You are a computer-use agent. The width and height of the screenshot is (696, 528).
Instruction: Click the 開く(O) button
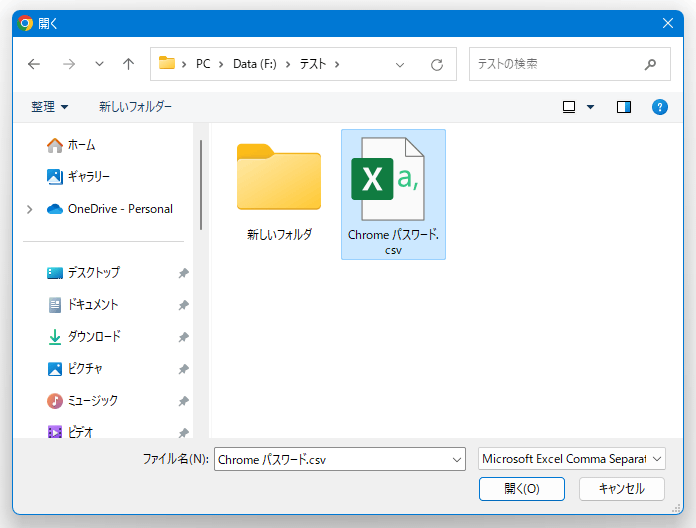click(x=522, y=489)
